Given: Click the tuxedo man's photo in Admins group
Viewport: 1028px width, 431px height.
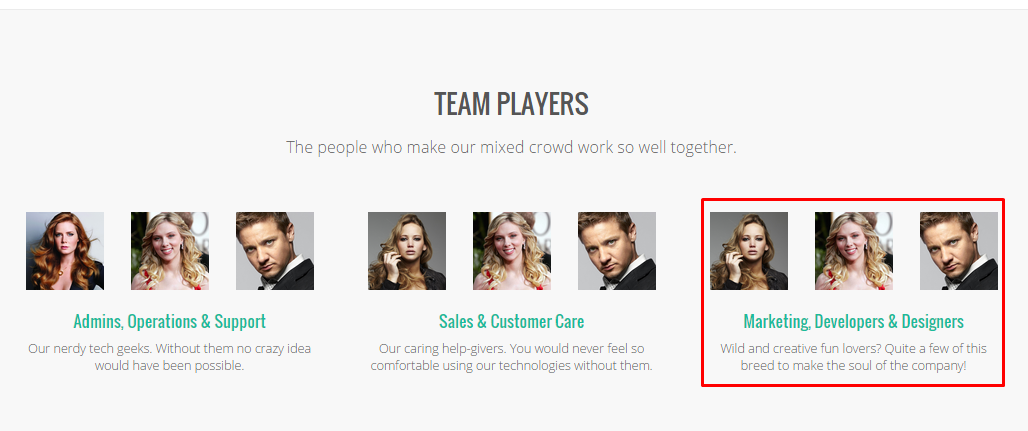Looking at the screenshot, I should pyautogui.click(x=275, y=251).
